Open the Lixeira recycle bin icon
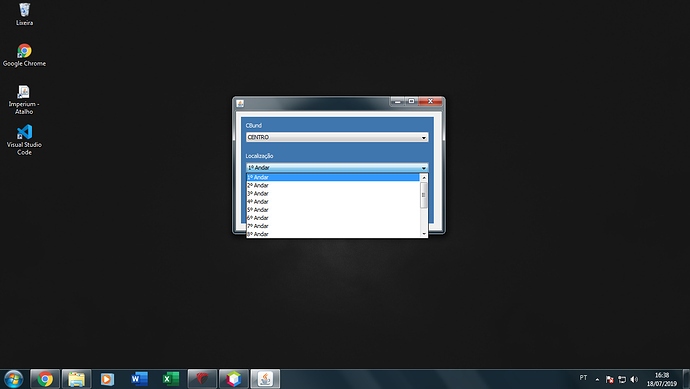690x389 pixels. point(24,14)
